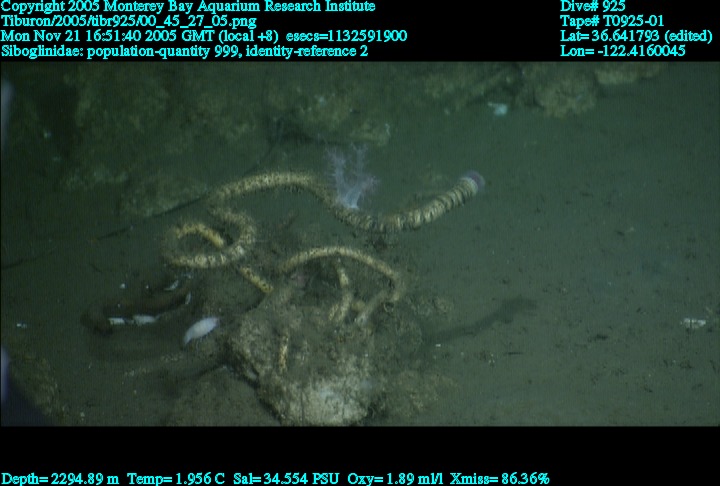Select the file path text Tiburon/2005/tibr925/00_45_27_05.png

[x=129, y=21]
